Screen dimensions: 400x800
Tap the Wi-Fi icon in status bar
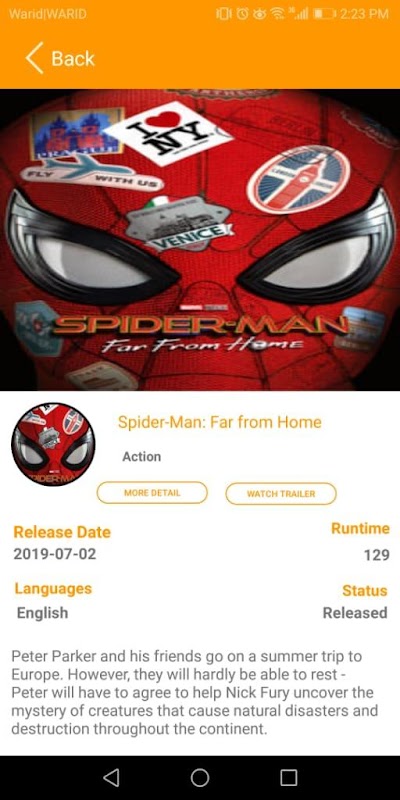(278, 14)
